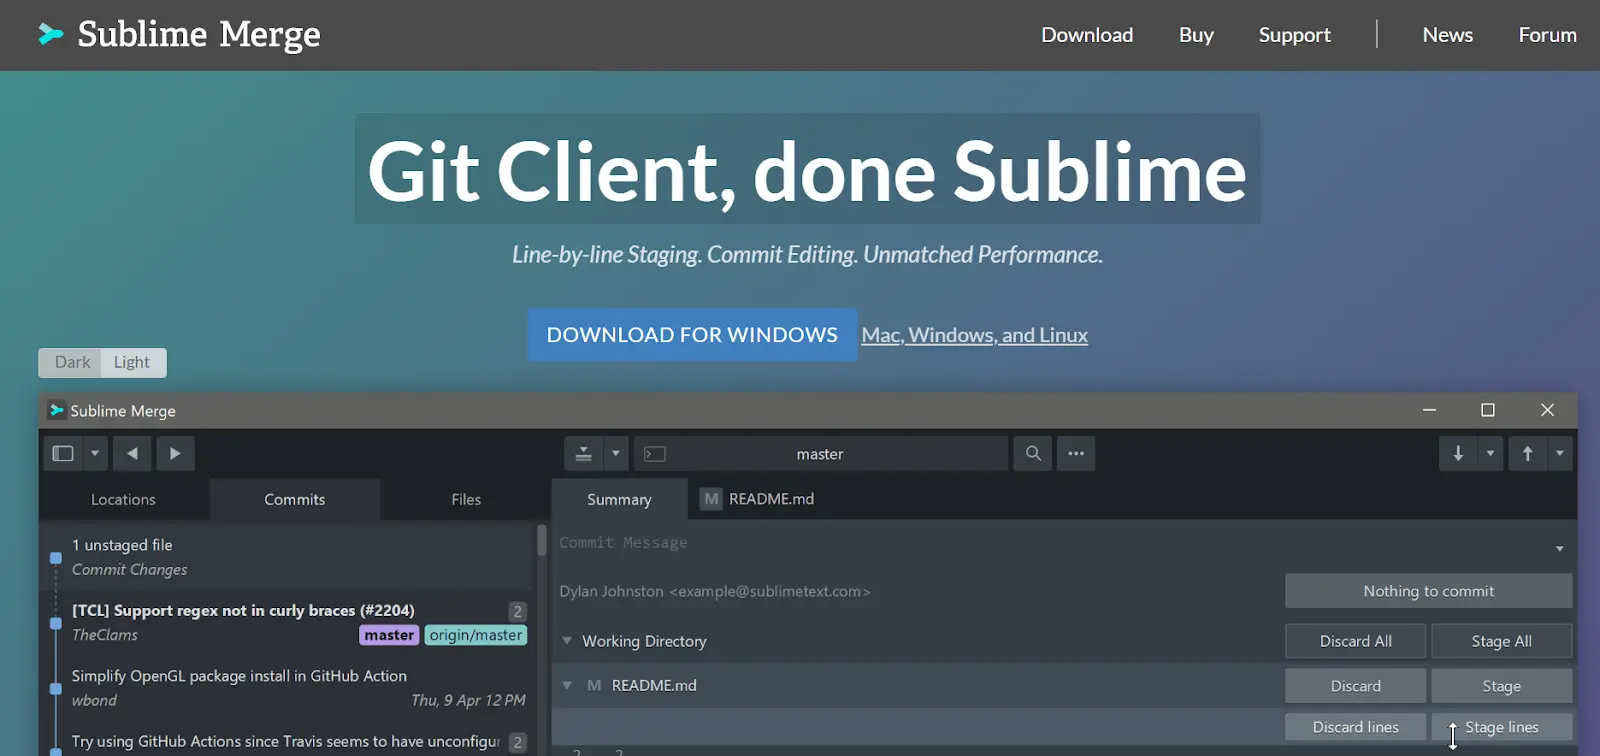Click the modified M icon beside README.md row

[594, 685]
